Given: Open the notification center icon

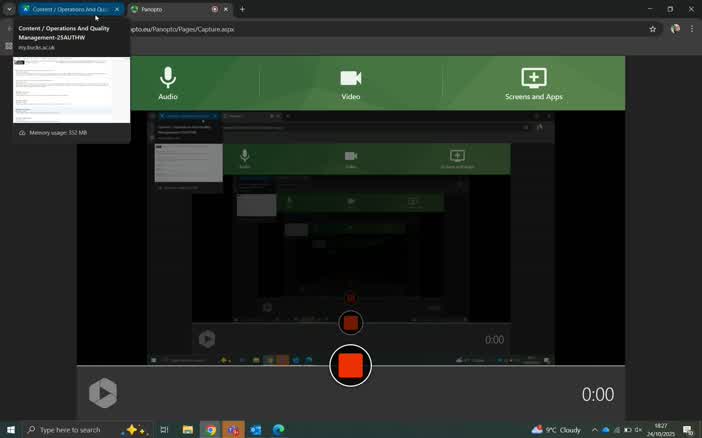Looking at the screenshot, I should [x=688, y=430].
